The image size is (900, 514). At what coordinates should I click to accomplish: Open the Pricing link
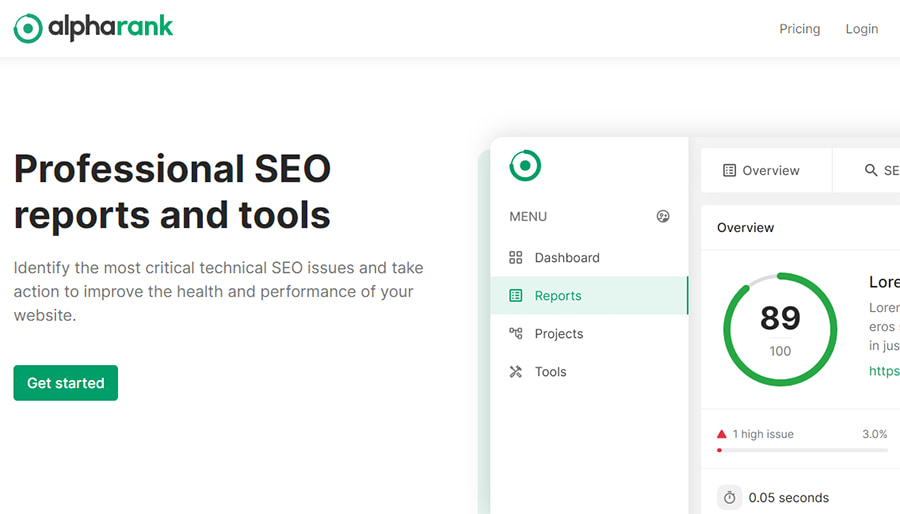click(x=799, y=29)
